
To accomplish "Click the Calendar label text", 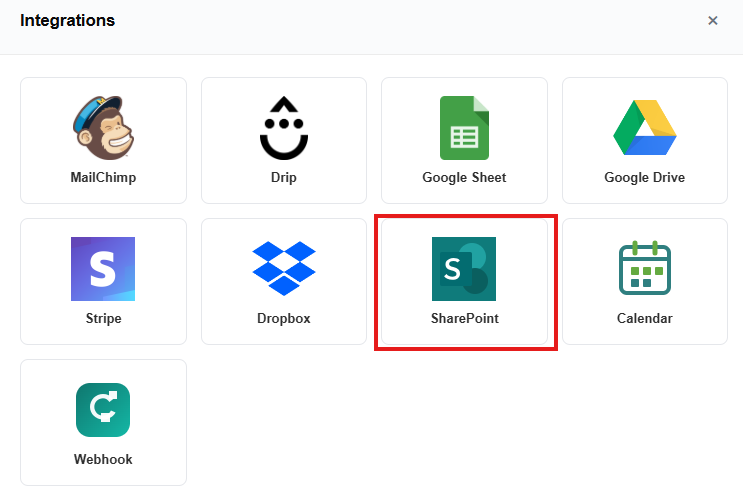I will pos(644,318).
